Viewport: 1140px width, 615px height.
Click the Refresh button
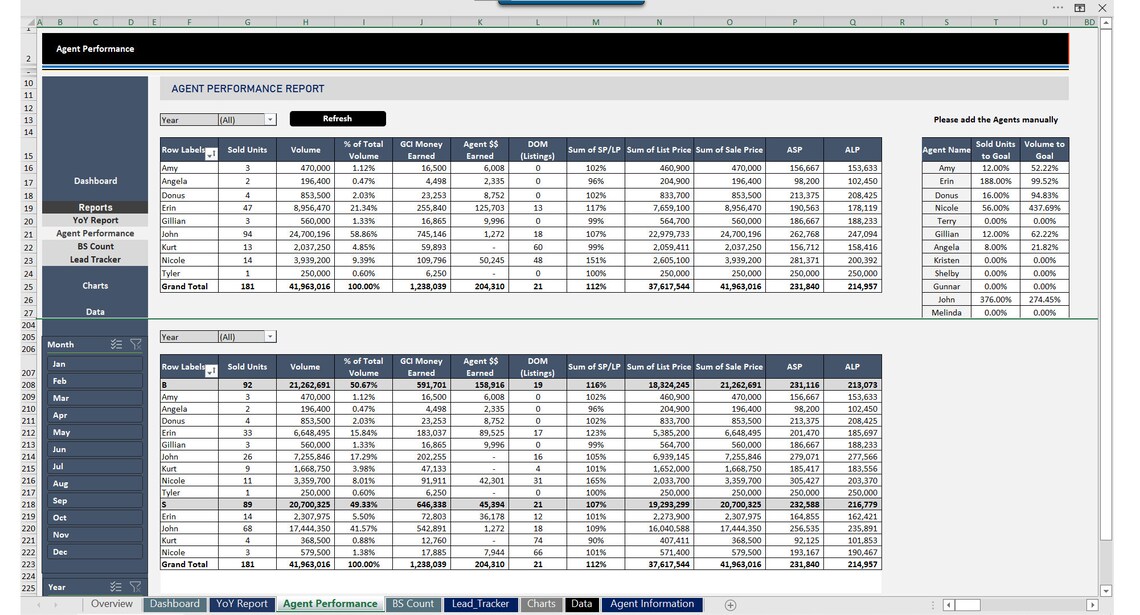pyautogui.click(x=337, y=118)
